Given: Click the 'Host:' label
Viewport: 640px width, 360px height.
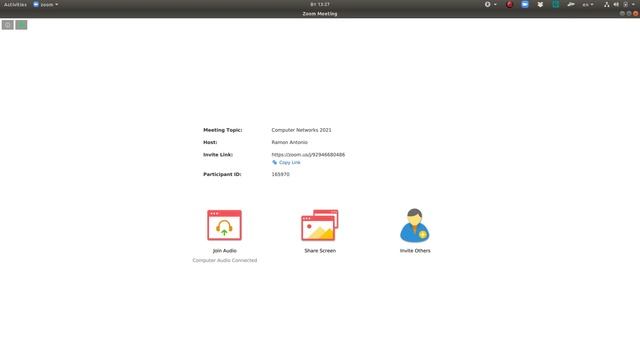Looking at the screenshot, I should [210, 142].
